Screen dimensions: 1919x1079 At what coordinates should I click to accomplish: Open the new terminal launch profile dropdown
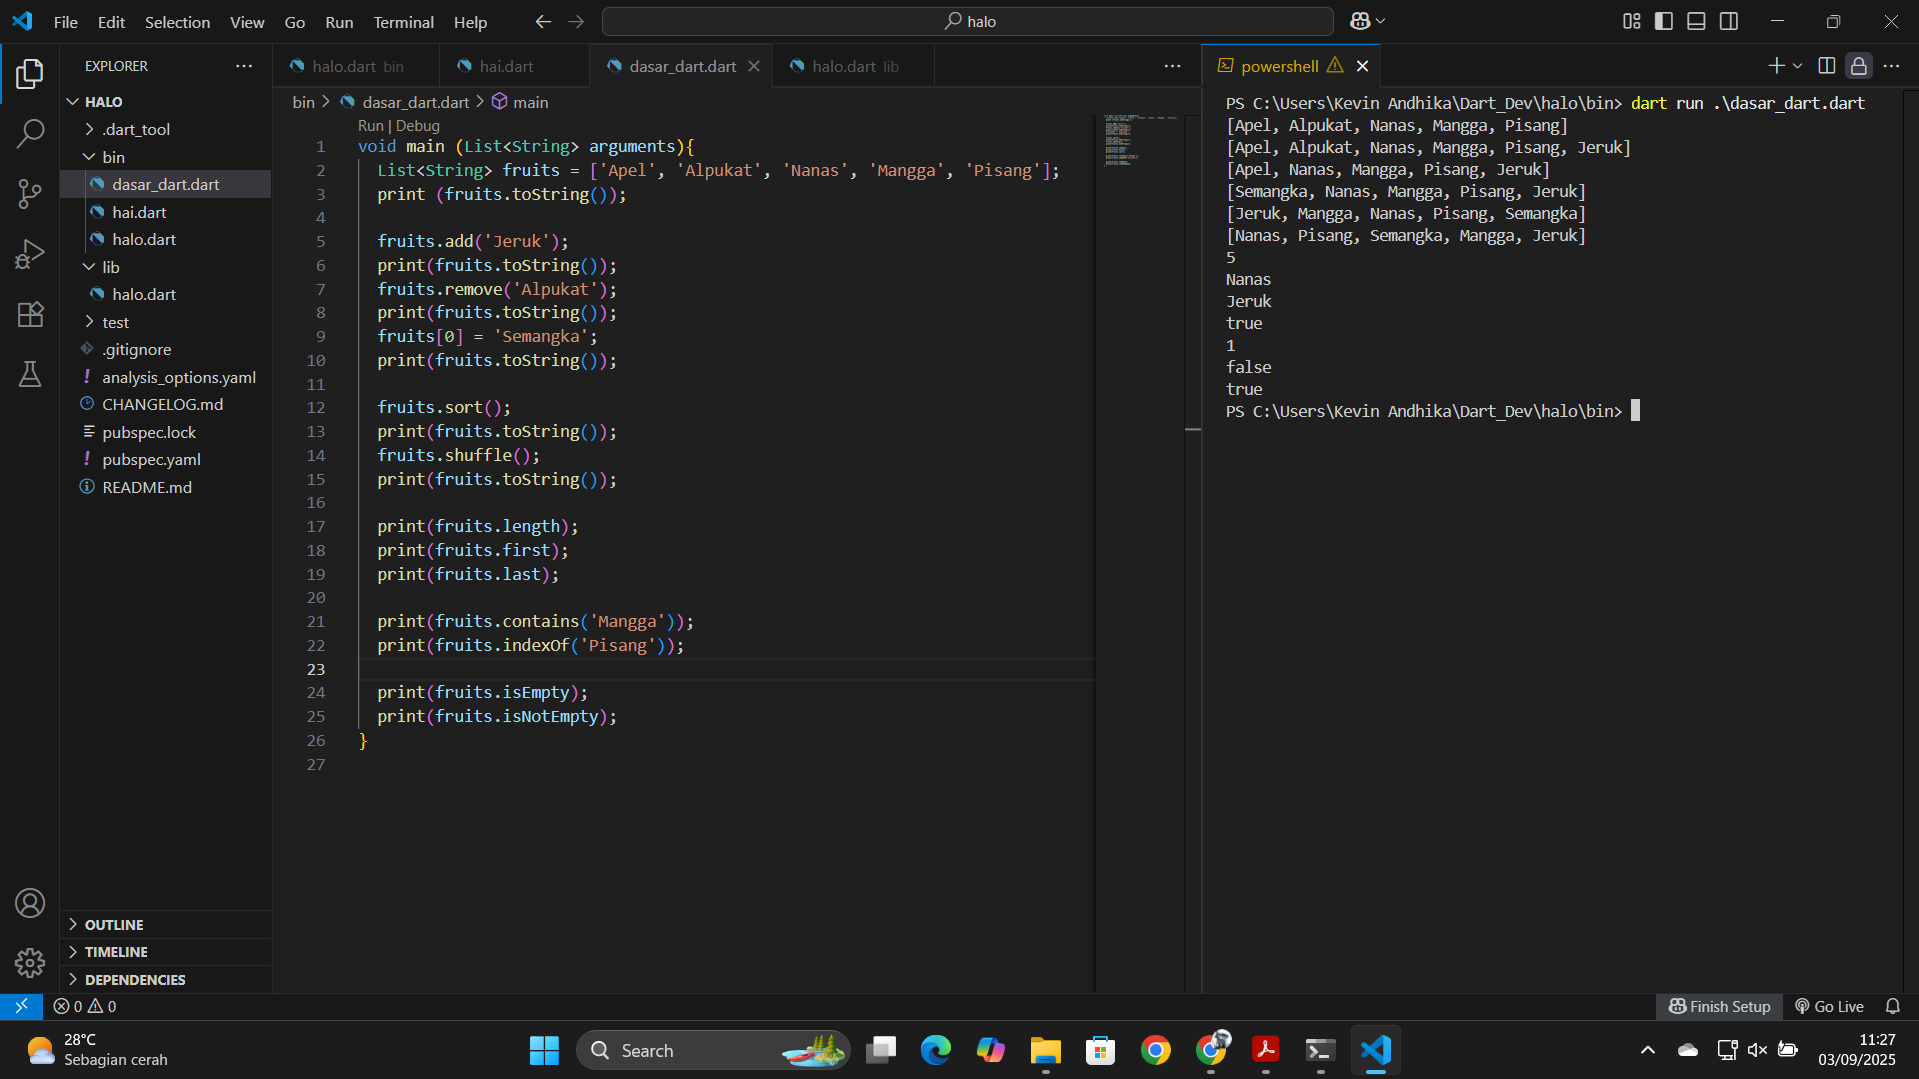click(x=1798, y=66)
